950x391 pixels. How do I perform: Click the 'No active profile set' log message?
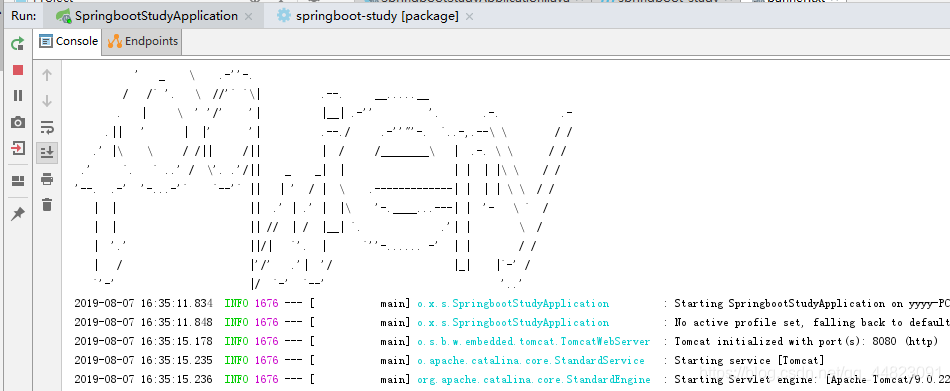click(811, 322)
